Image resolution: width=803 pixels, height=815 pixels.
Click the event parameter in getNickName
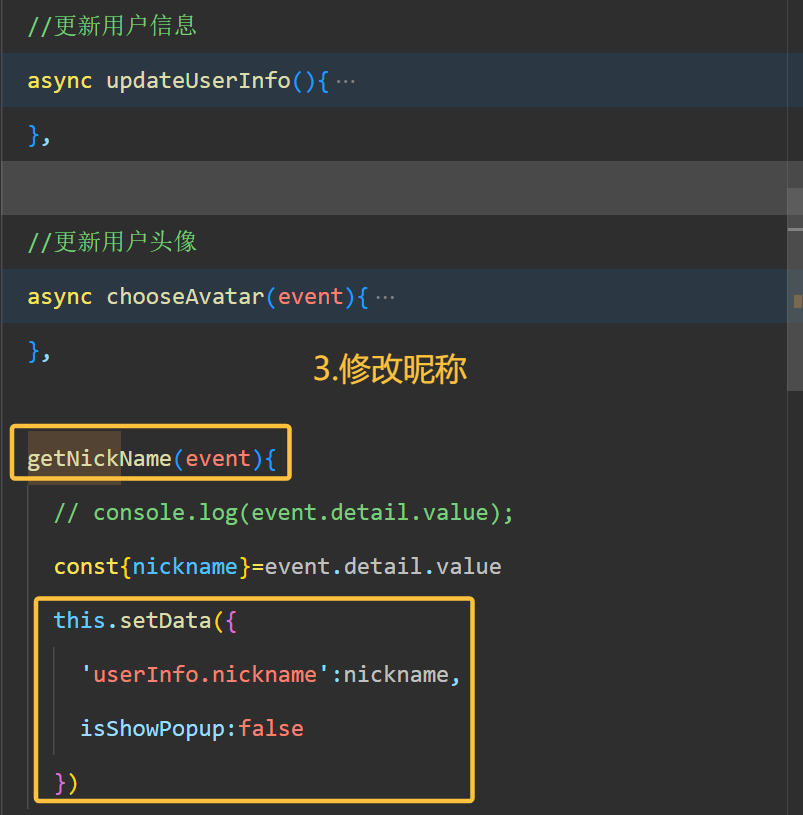click(218, 459)
